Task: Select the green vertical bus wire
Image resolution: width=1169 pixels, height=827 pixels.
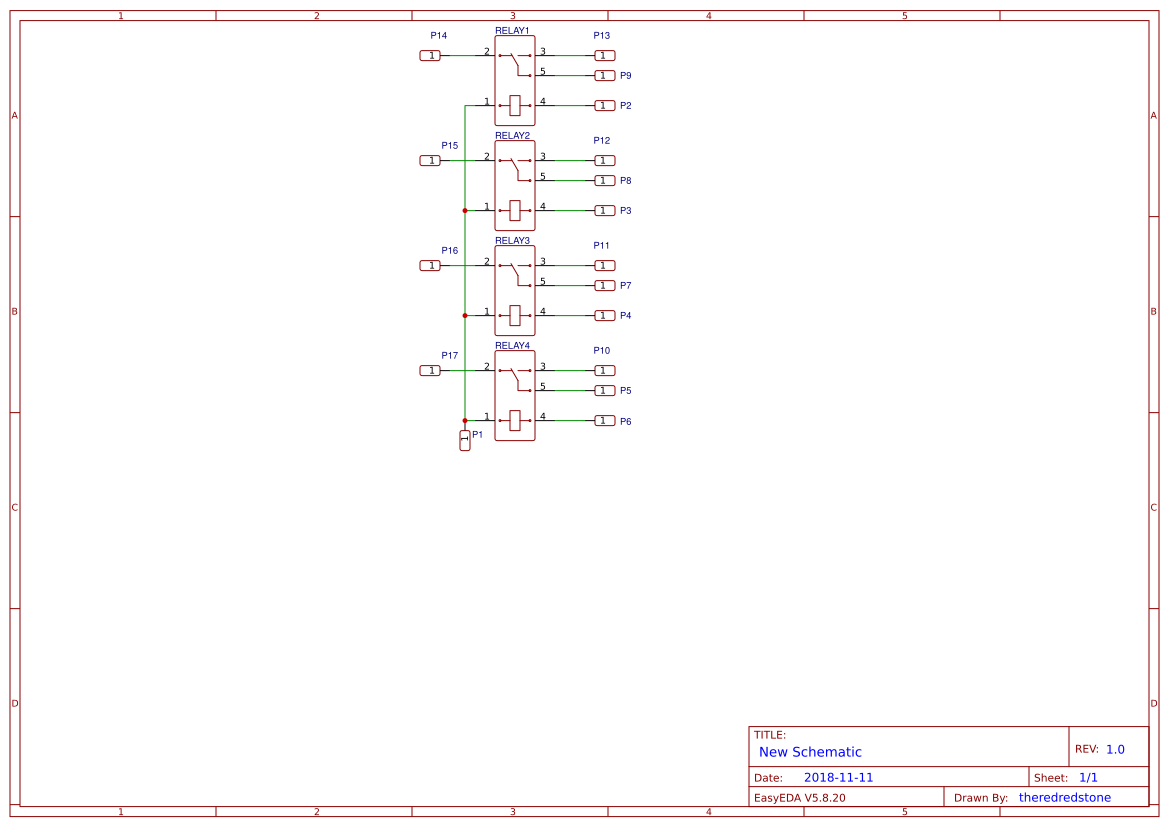Action: (465, 260)
